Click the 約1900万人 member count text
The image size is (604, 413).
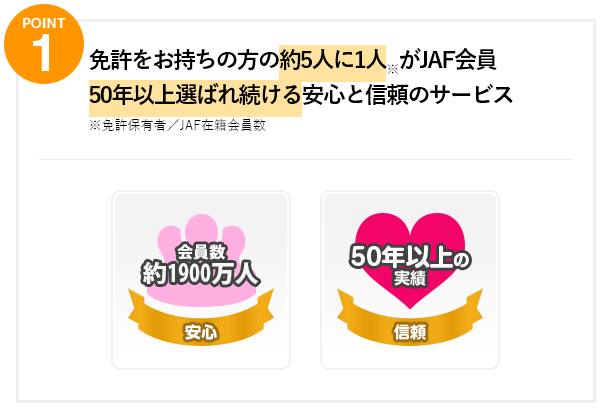pyautogui.click(x=201, y=274)
